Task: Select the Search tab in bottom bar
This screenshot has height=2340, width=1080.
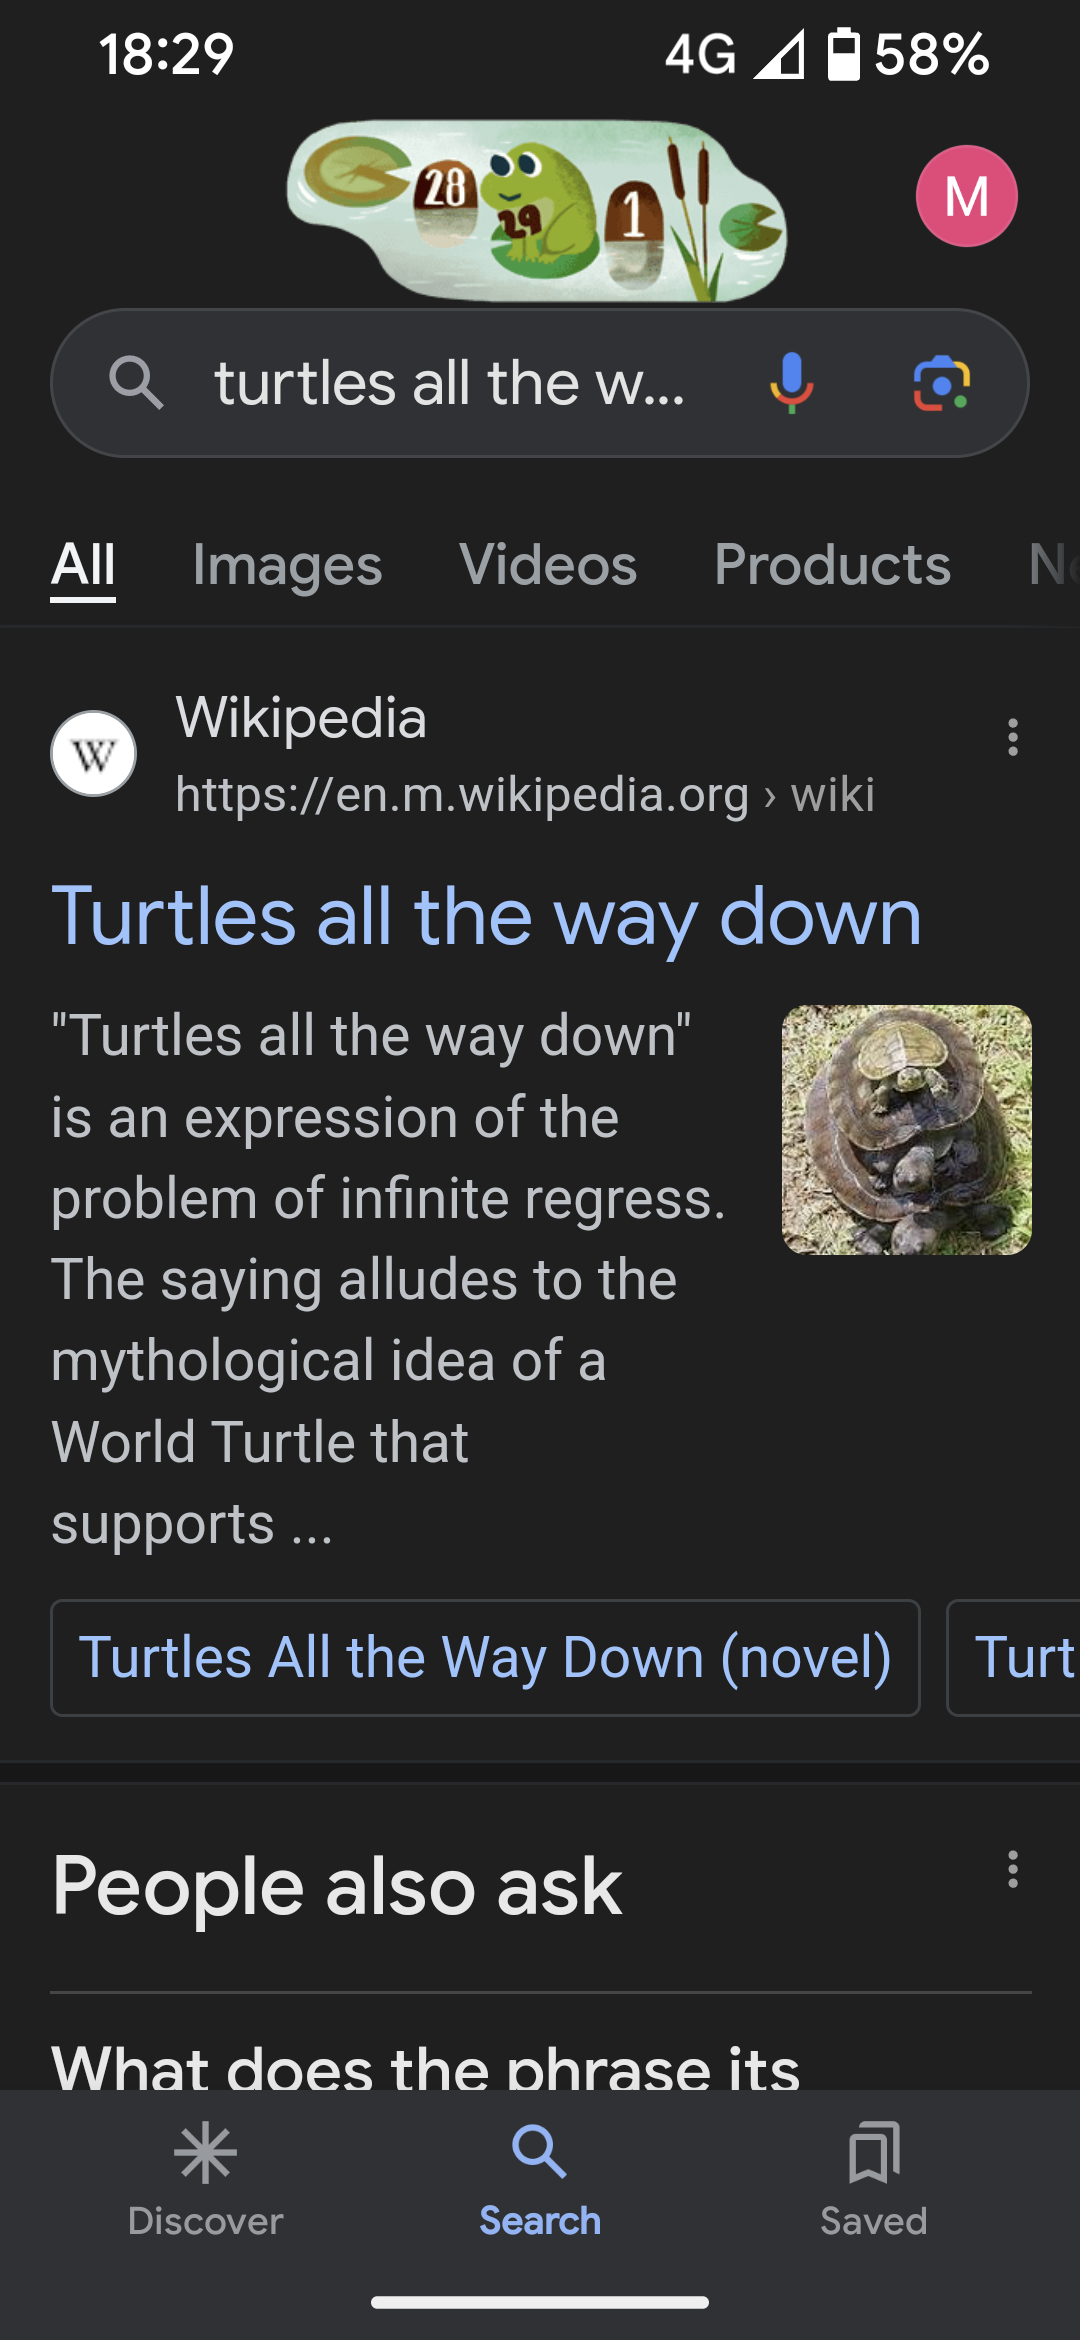Action: [540, 2180]
